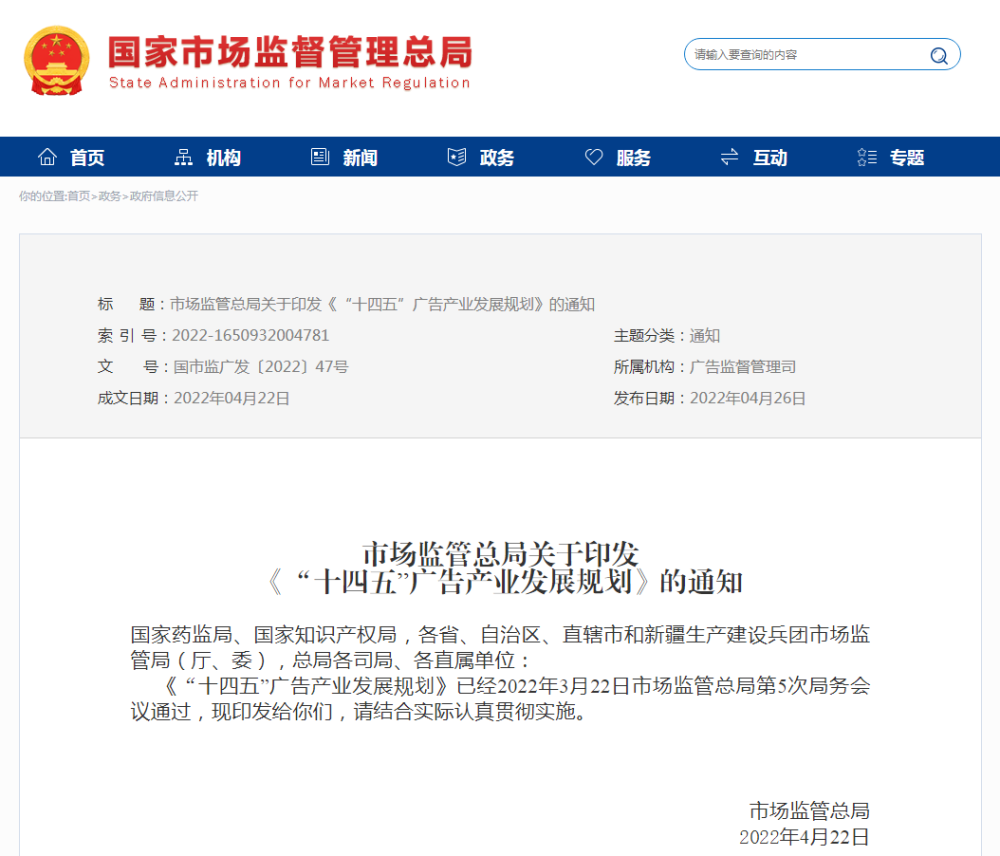Viewport: 1000px width, 856px height.
Task: Select 政务 in the navigation bar
Action: [x=497, y=158]
